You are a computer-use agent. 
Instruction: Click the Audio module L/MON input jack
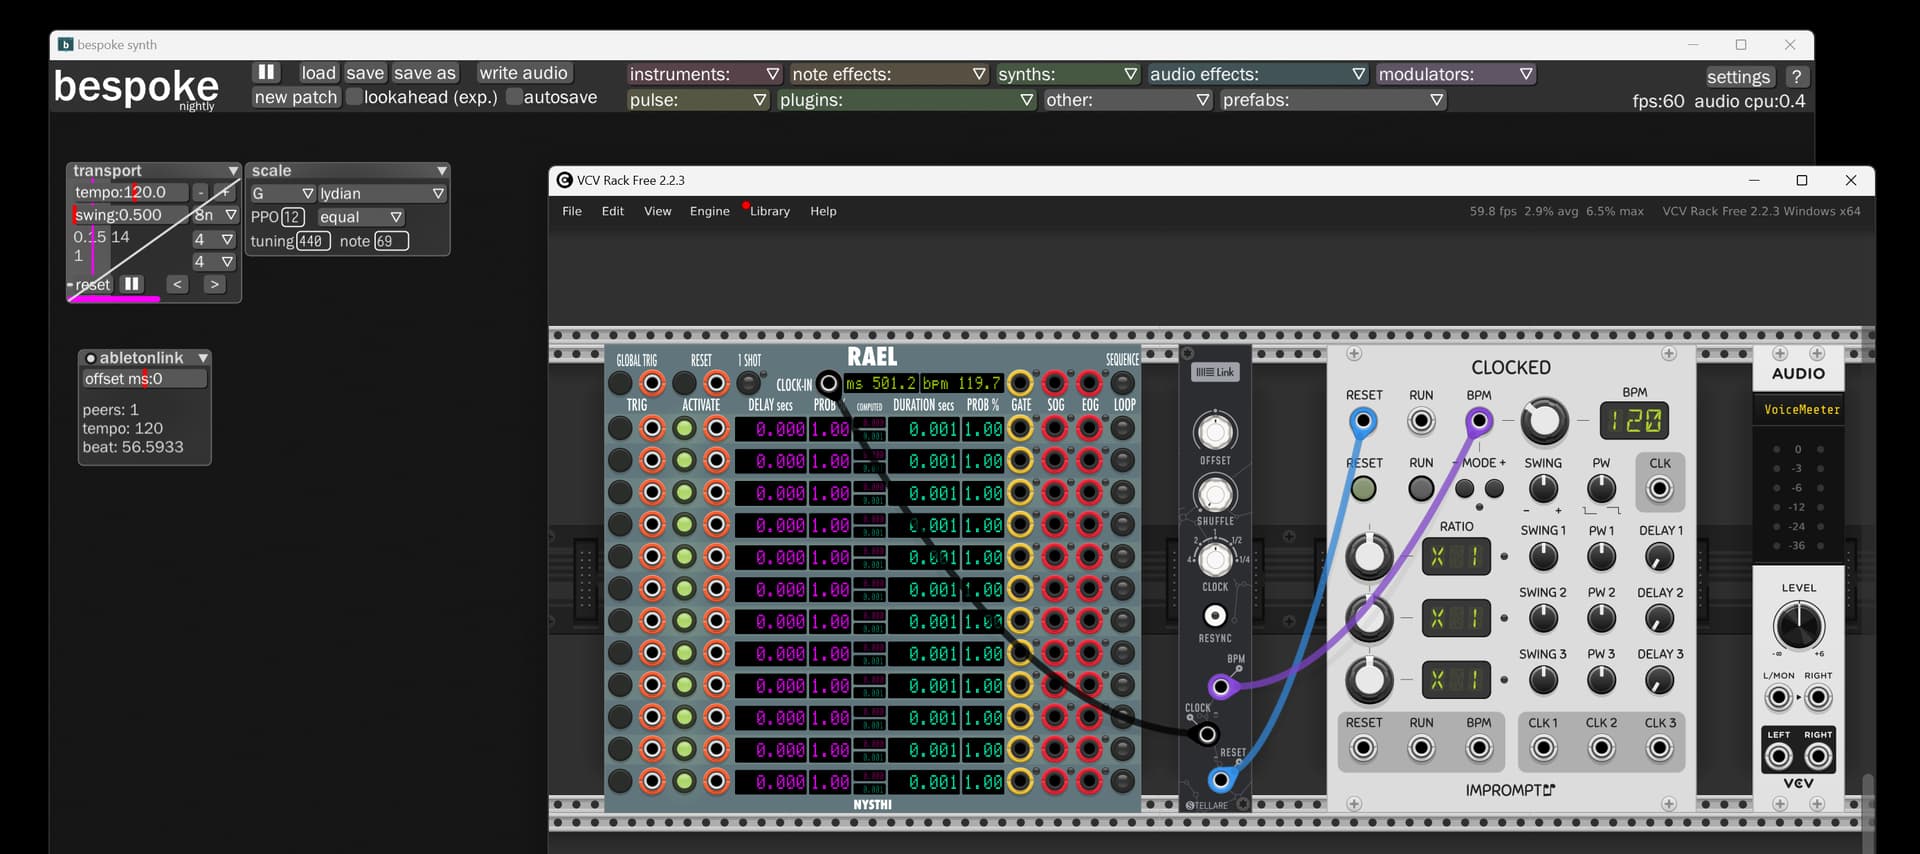(1778, 697)
